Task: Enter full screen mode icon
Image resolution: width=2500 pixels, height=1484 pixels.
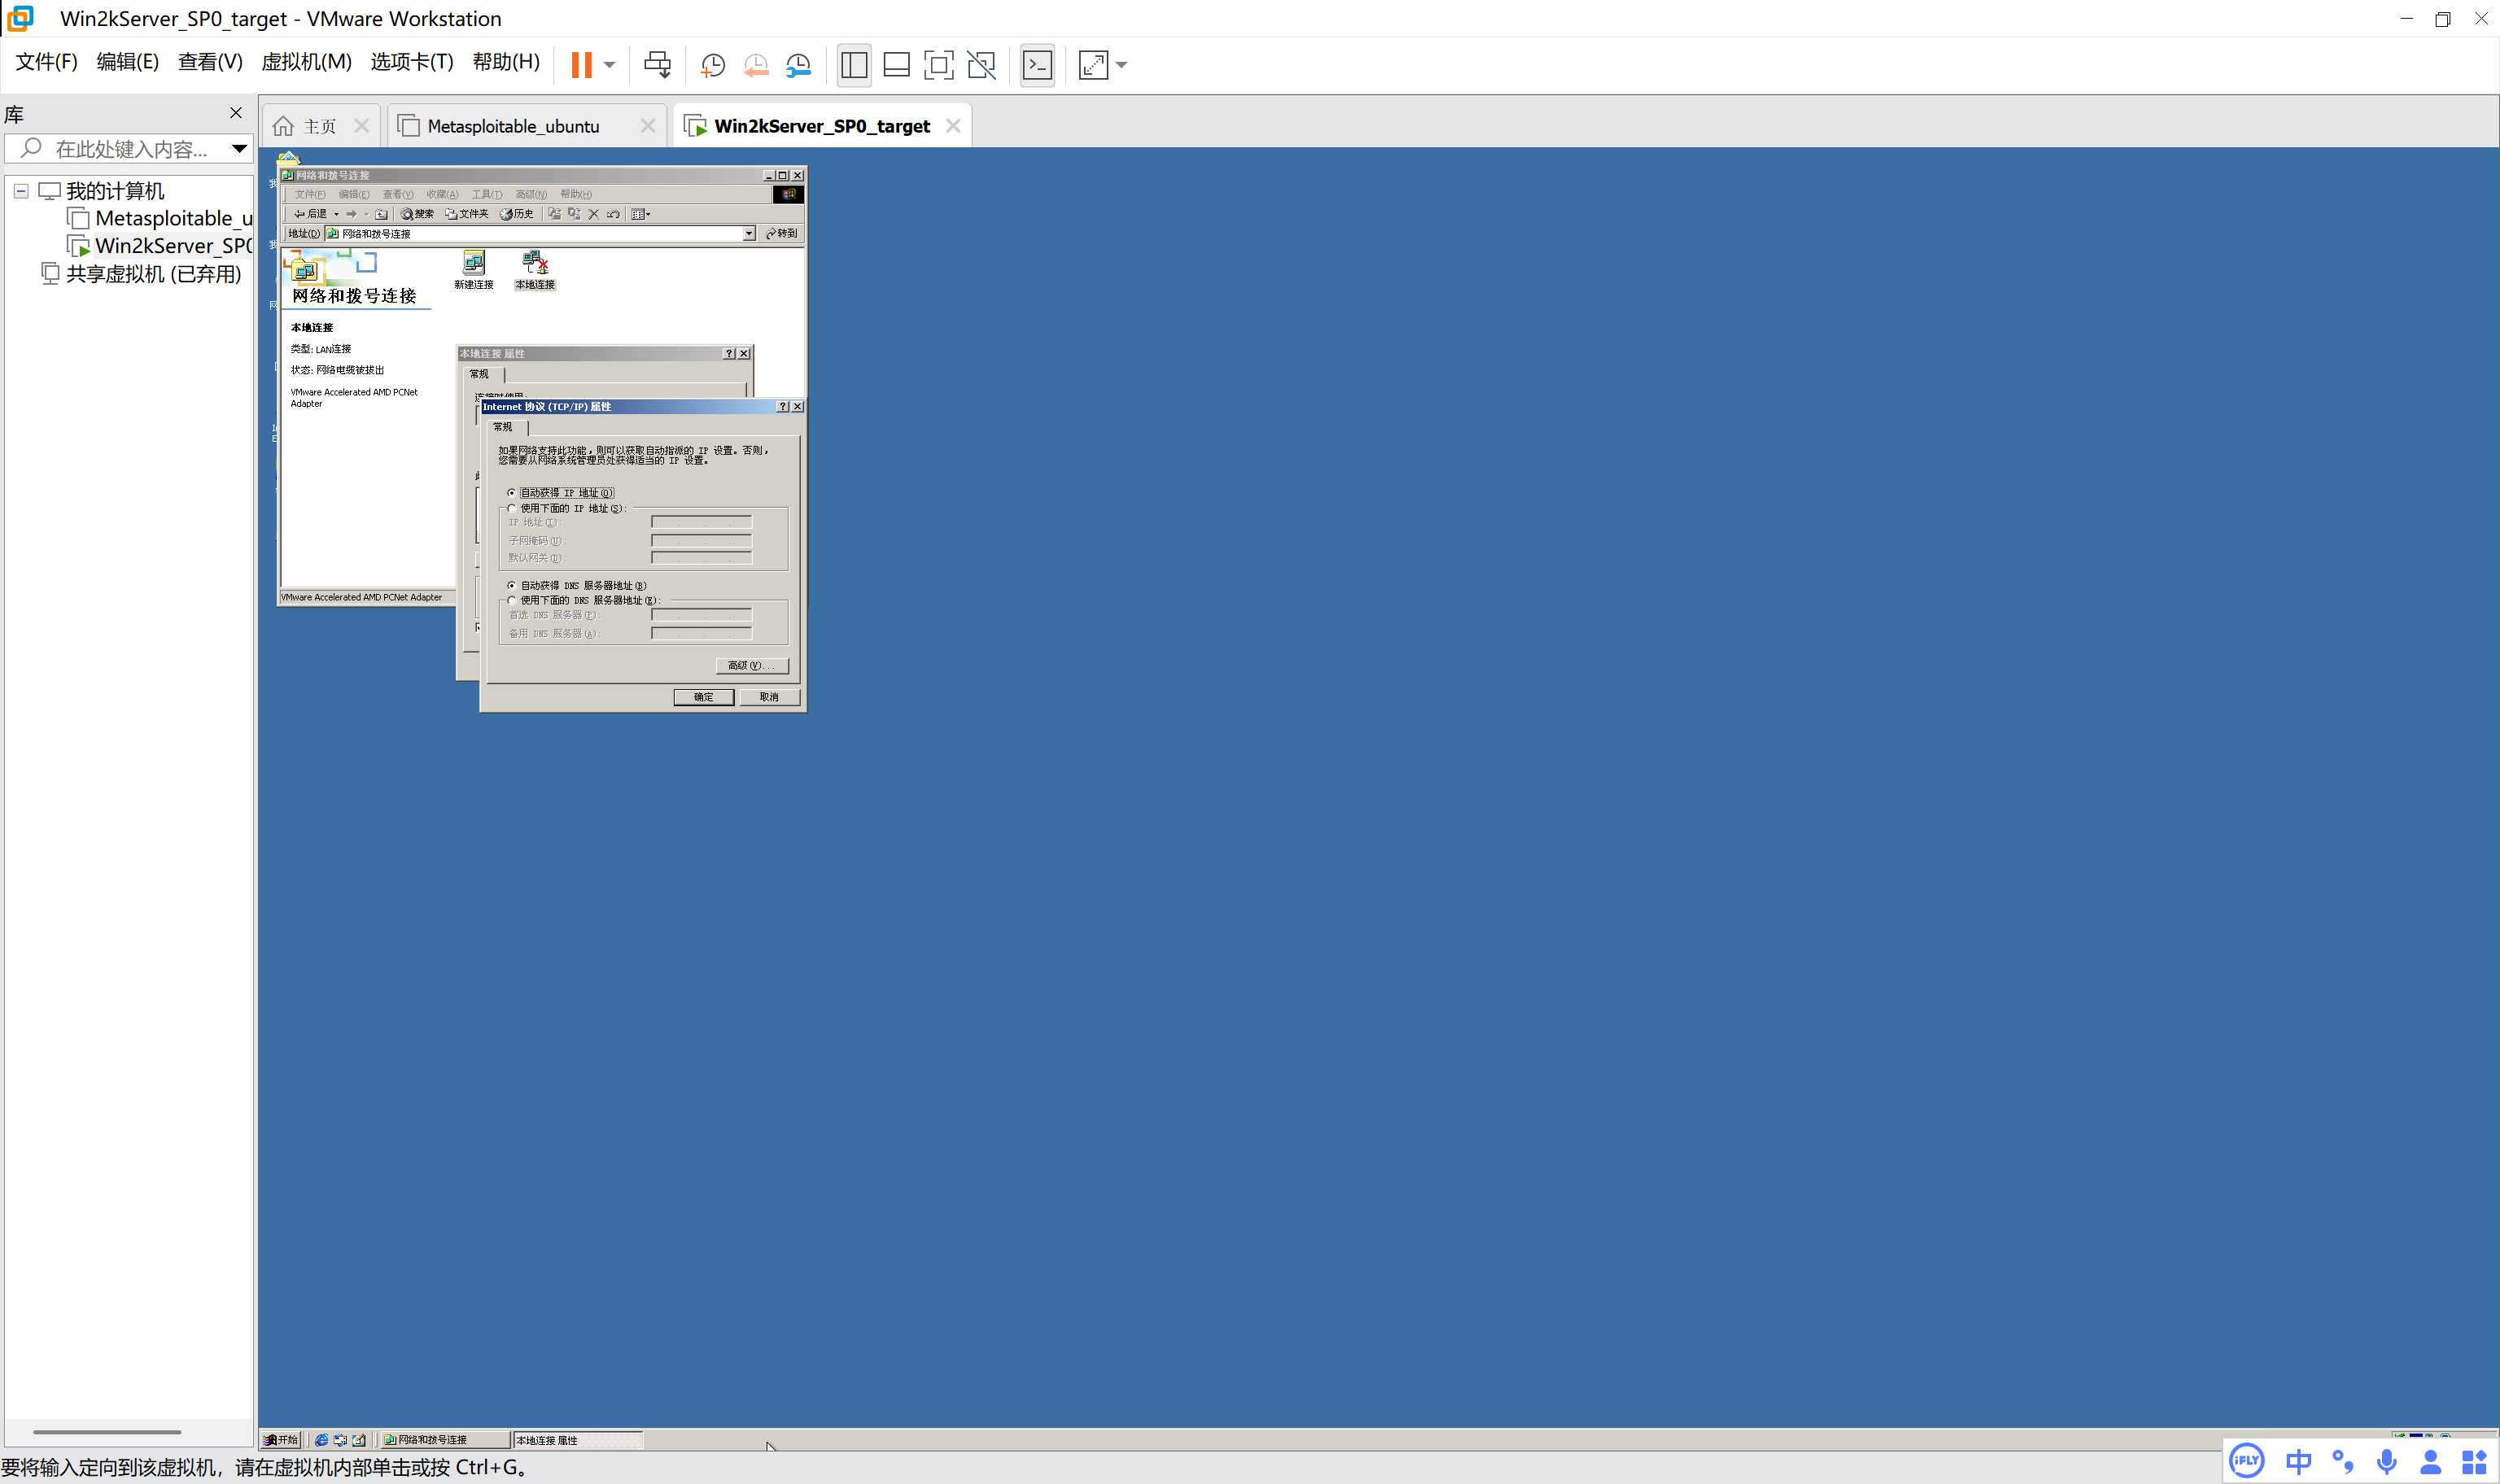Action: coord(938,65)
